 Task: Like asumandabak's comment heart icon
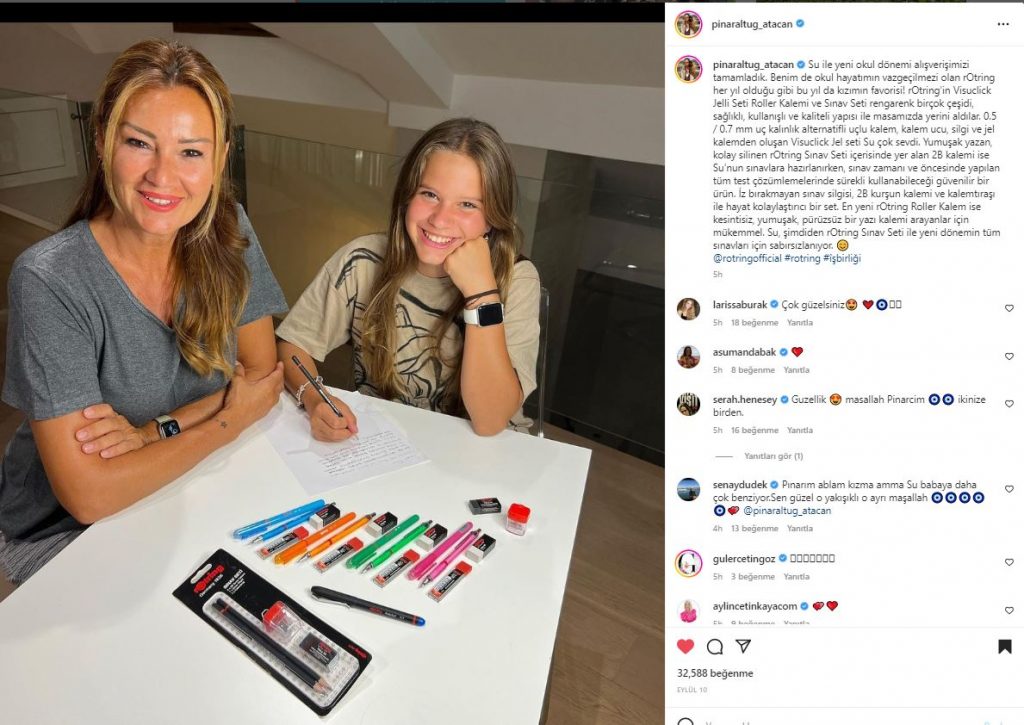1009,356
